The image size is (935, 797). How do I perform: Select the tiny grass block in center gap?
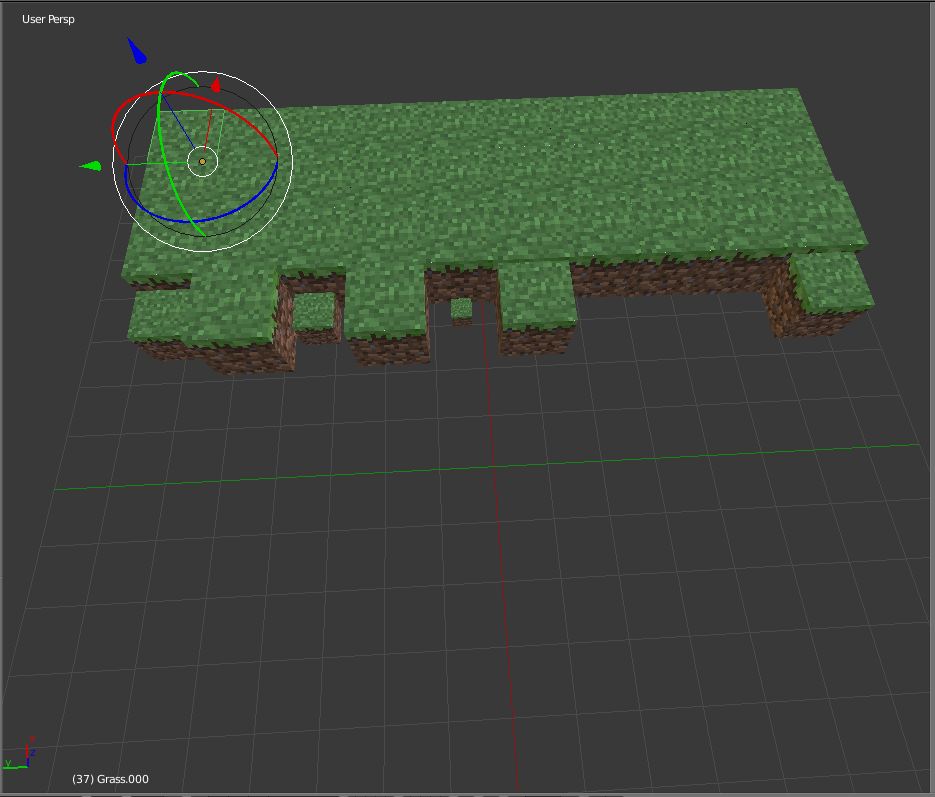(461, 311)
